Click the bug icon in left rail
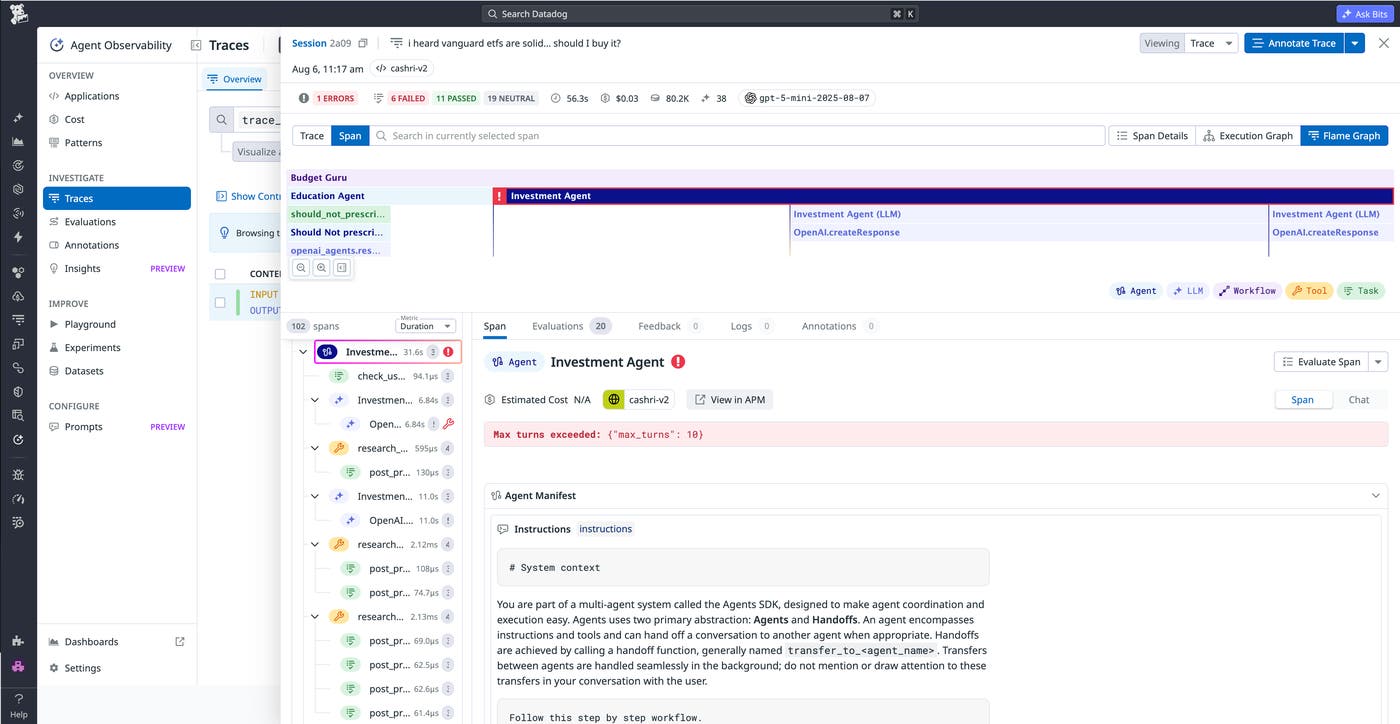Screen dimensions: 1400x724 [18, 474]
